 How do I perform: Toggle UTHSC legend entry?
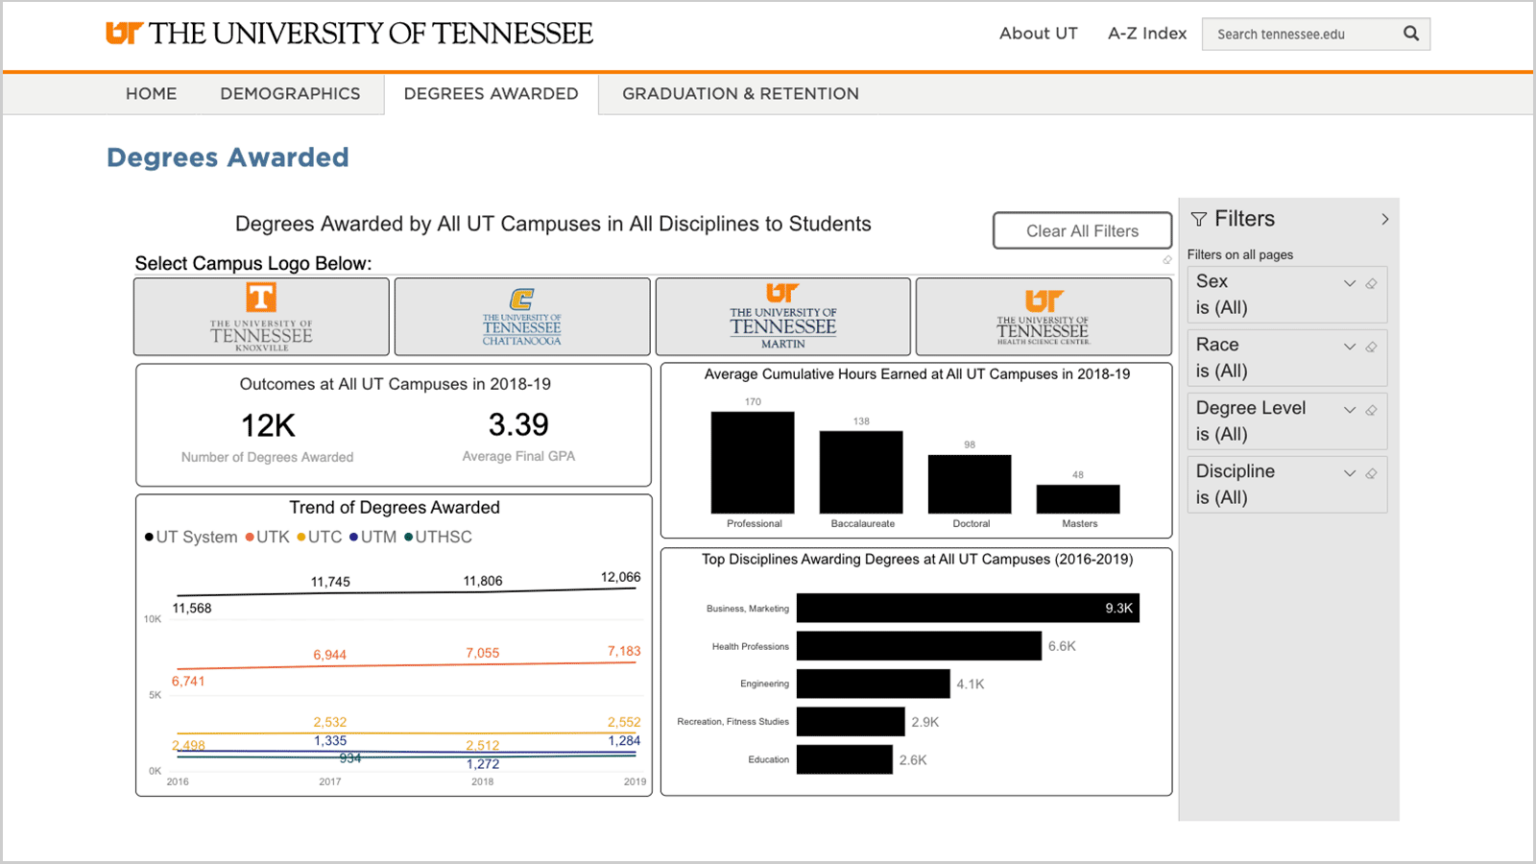tap(438, 537)
